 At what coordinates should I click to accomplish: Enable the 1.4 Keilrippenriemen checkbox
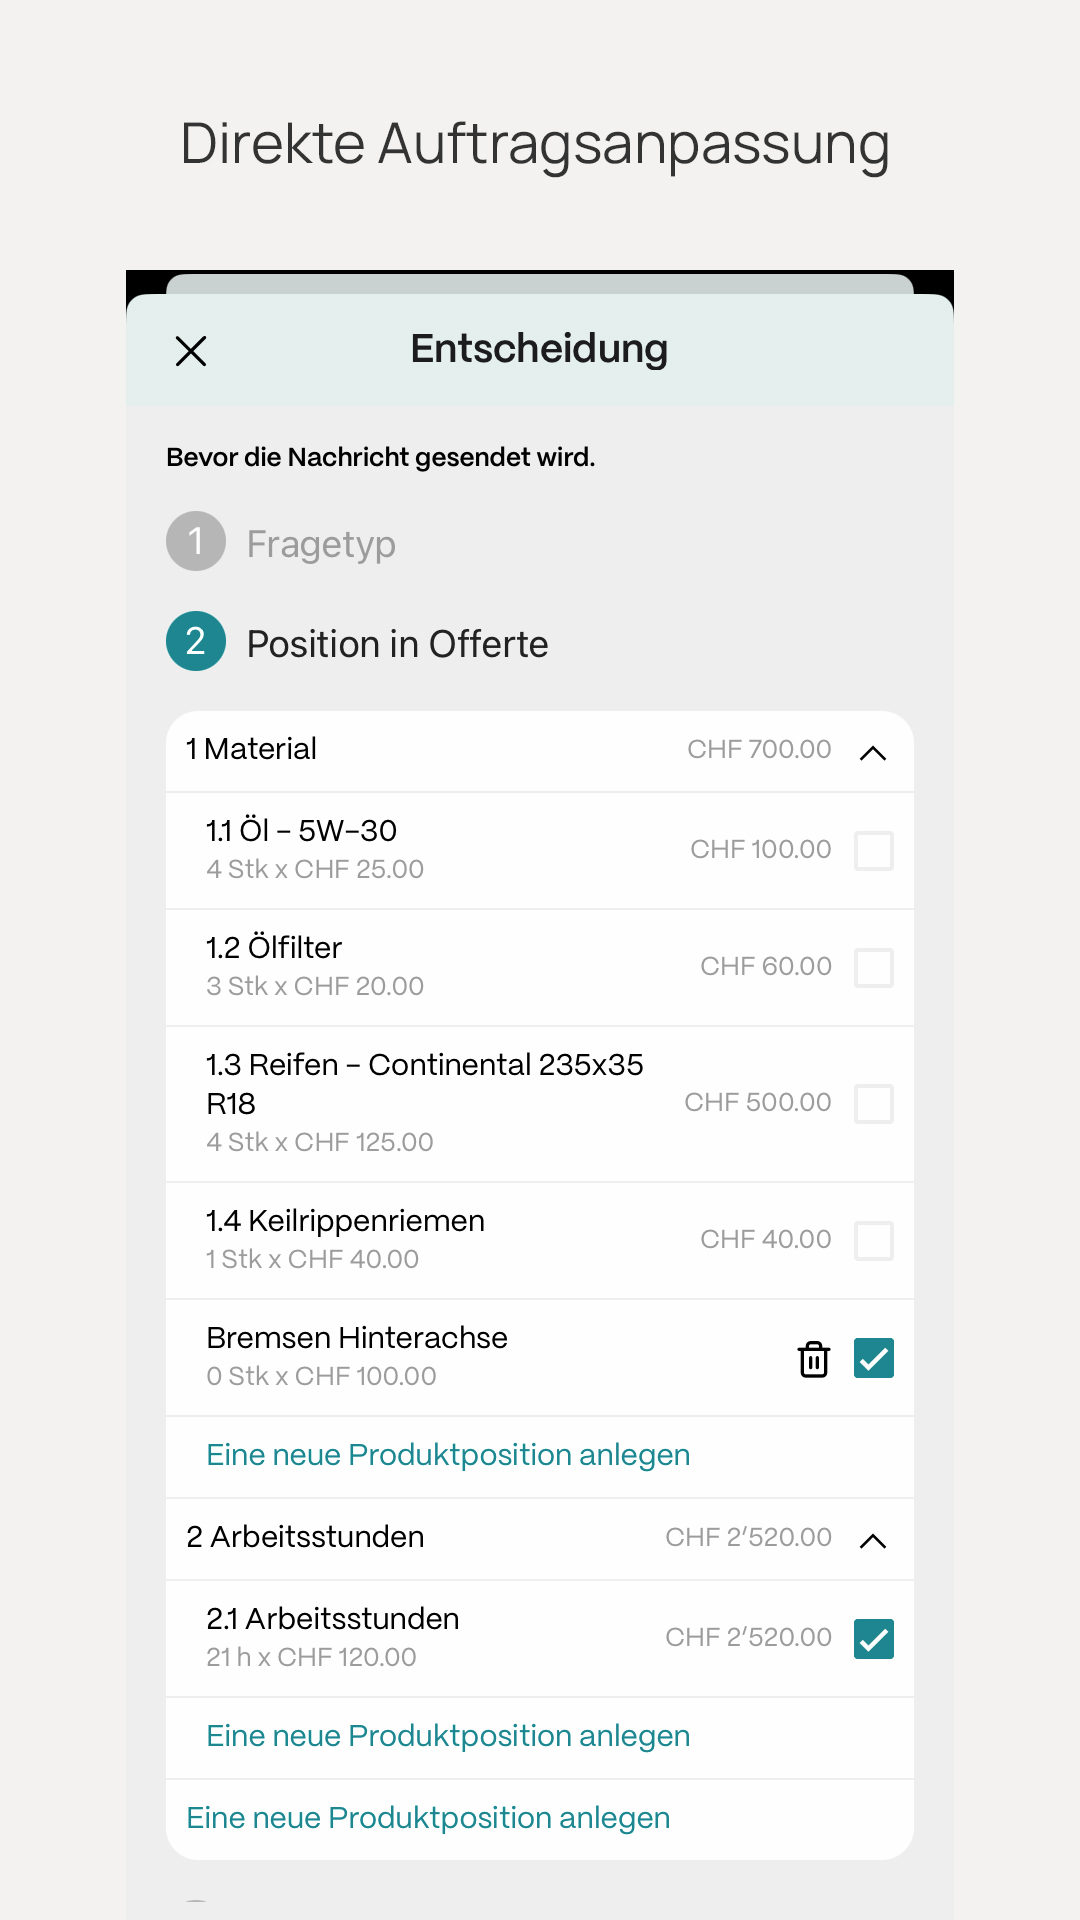(x=873, y=1241)
